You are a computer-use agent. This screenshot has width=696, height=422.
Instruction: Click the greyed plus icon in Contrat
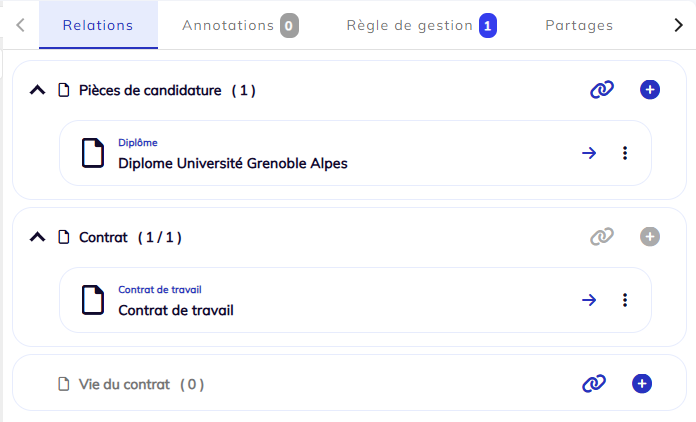click(x=650, y=237)
